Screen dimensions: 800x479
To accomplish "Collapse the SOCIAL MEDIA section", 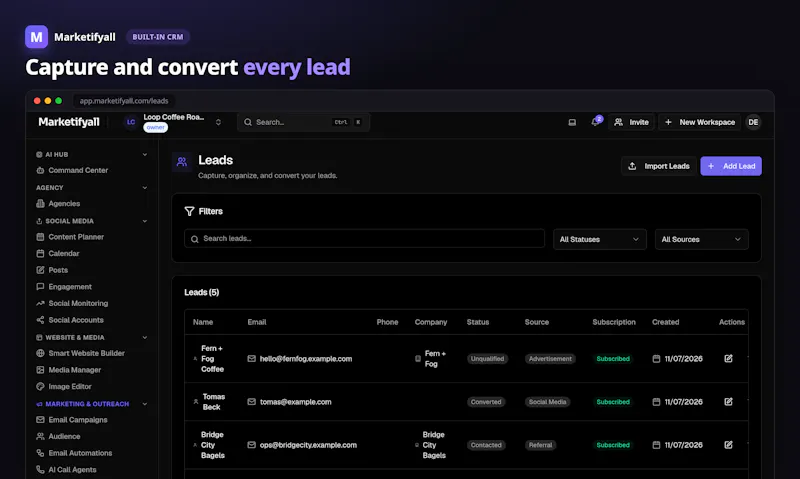I will point(145,221).
